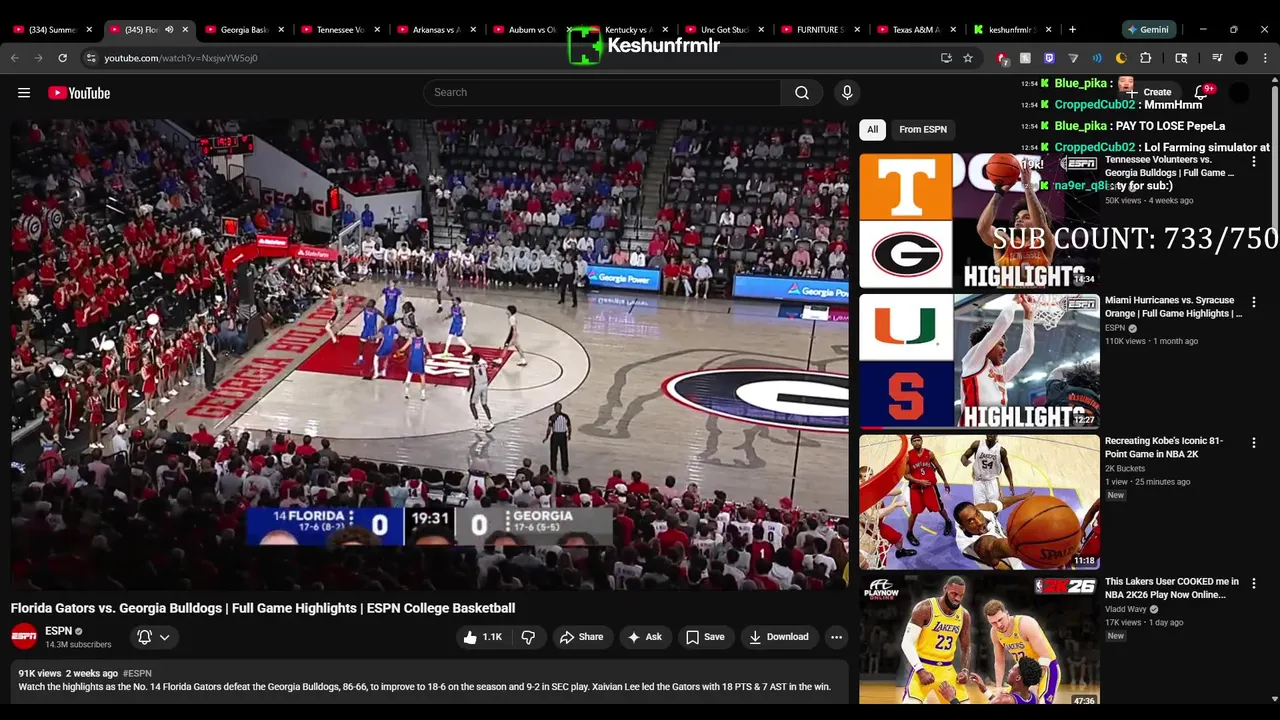Click the install app icon in address bar
Viewport: 1280px width, 720px height.
point(946,58)
